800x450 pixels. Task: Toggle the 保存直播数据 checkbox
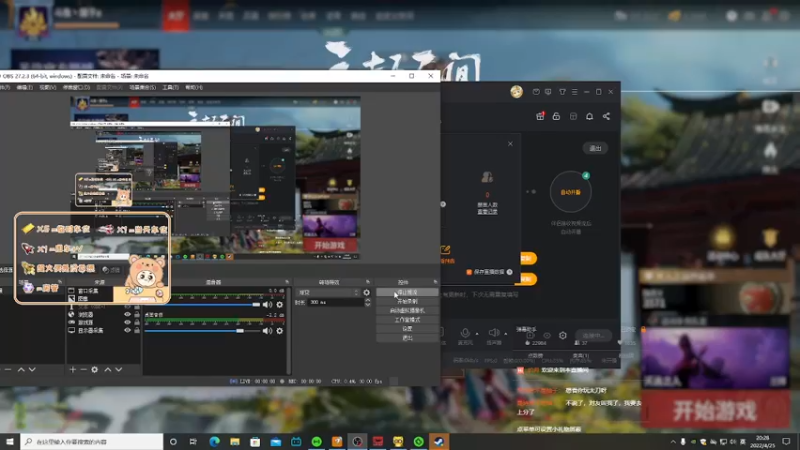point(469,272)
